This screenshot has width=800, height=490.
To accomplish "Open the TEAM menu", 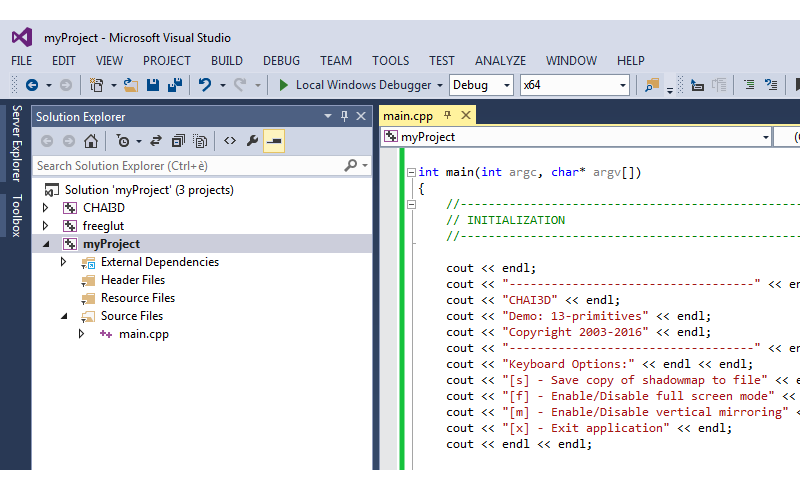I will [336, 61].
